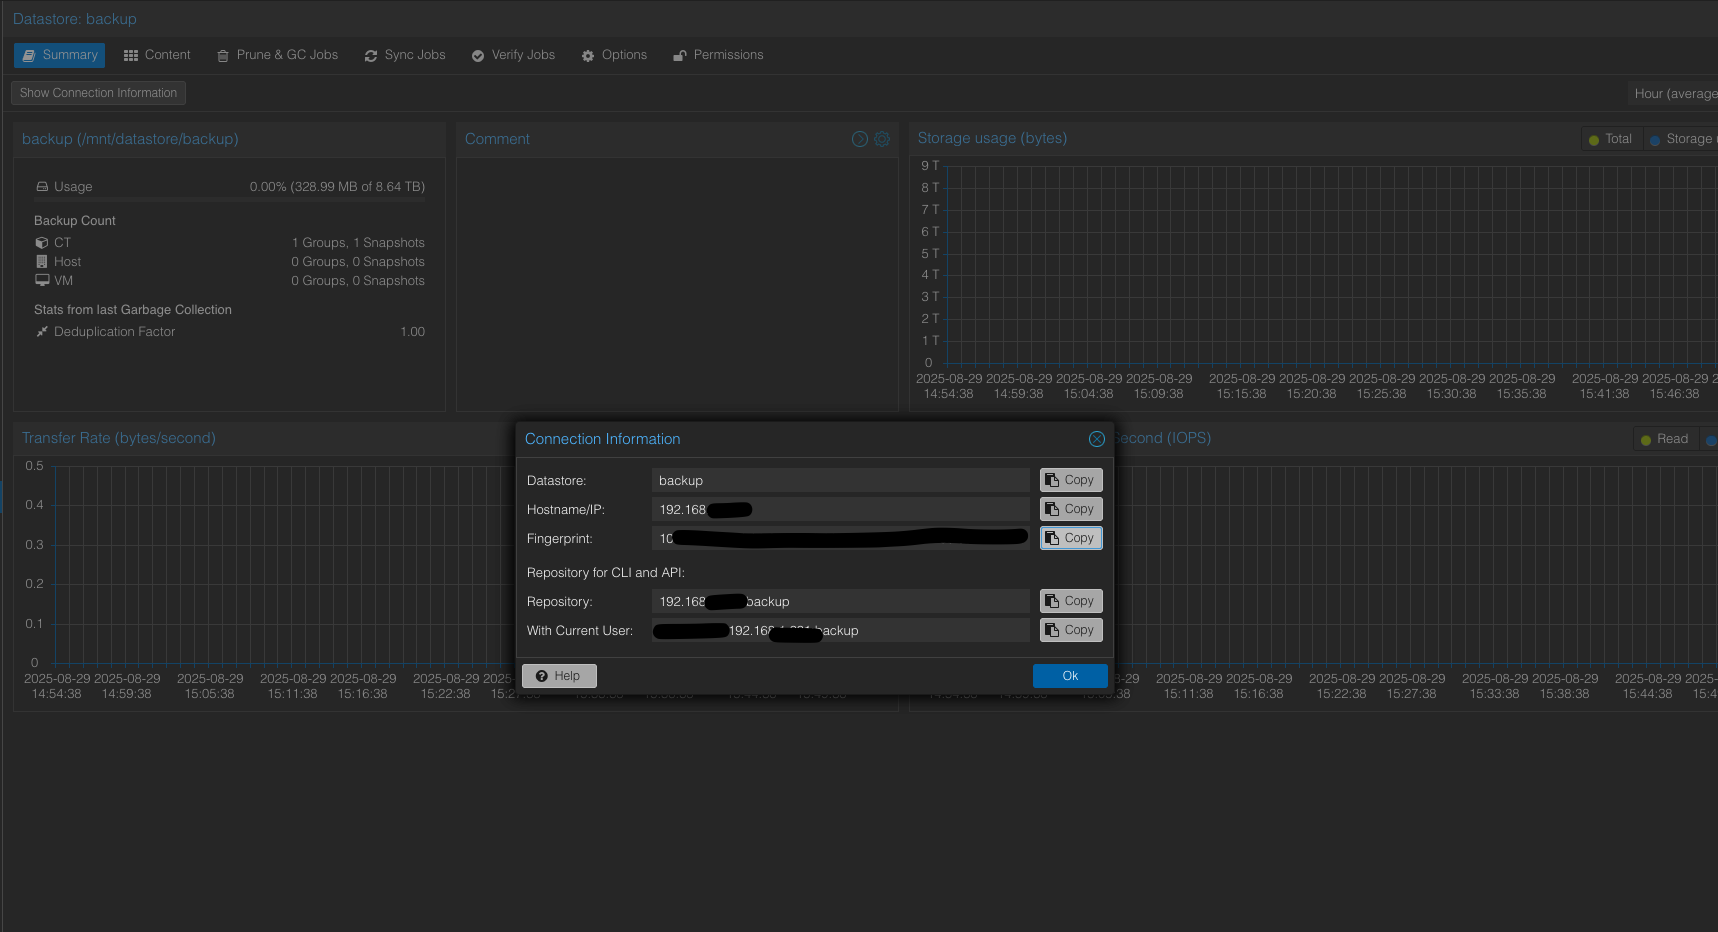This screenshot has width=1718, height=932.
Task: Click the Options gear icon
Action: point(588,56)
